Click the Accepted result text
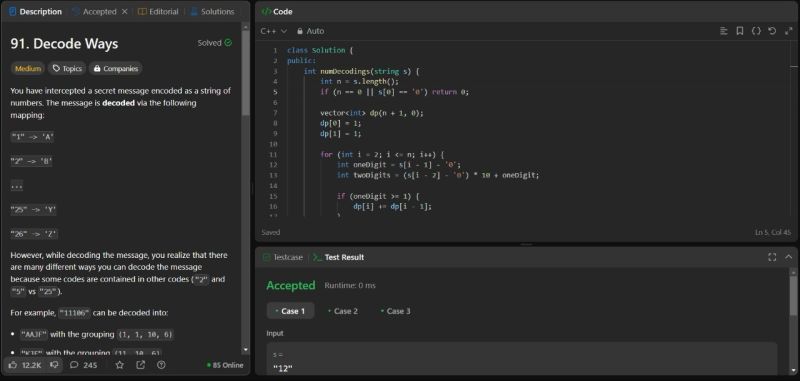The height and width of the screenshot is (381, 800). pos(291,286)
